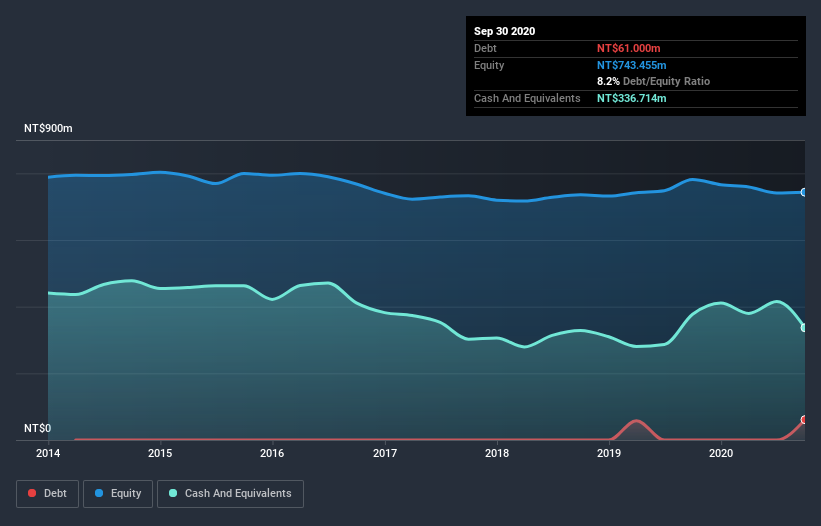Click the 2020 x-axis label
This screenshot has height=526, width=821.
pyautogui.click(x=721, y=453)
